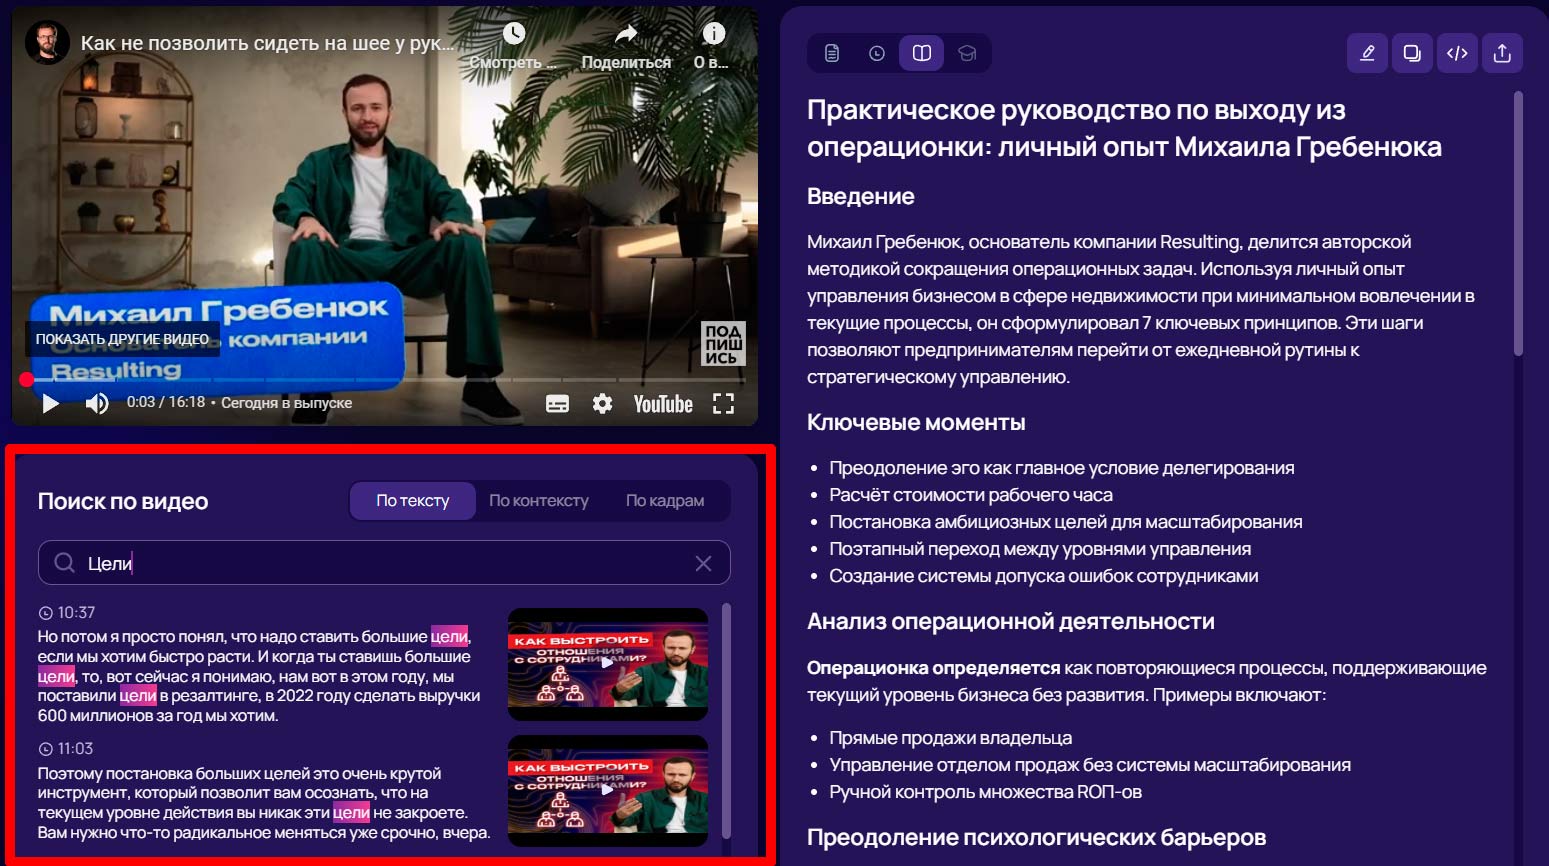The height and width of the screenshot is (866, 1549).
Task: Open the 10:37 search result thumbnail
Action: coord(608,664)
